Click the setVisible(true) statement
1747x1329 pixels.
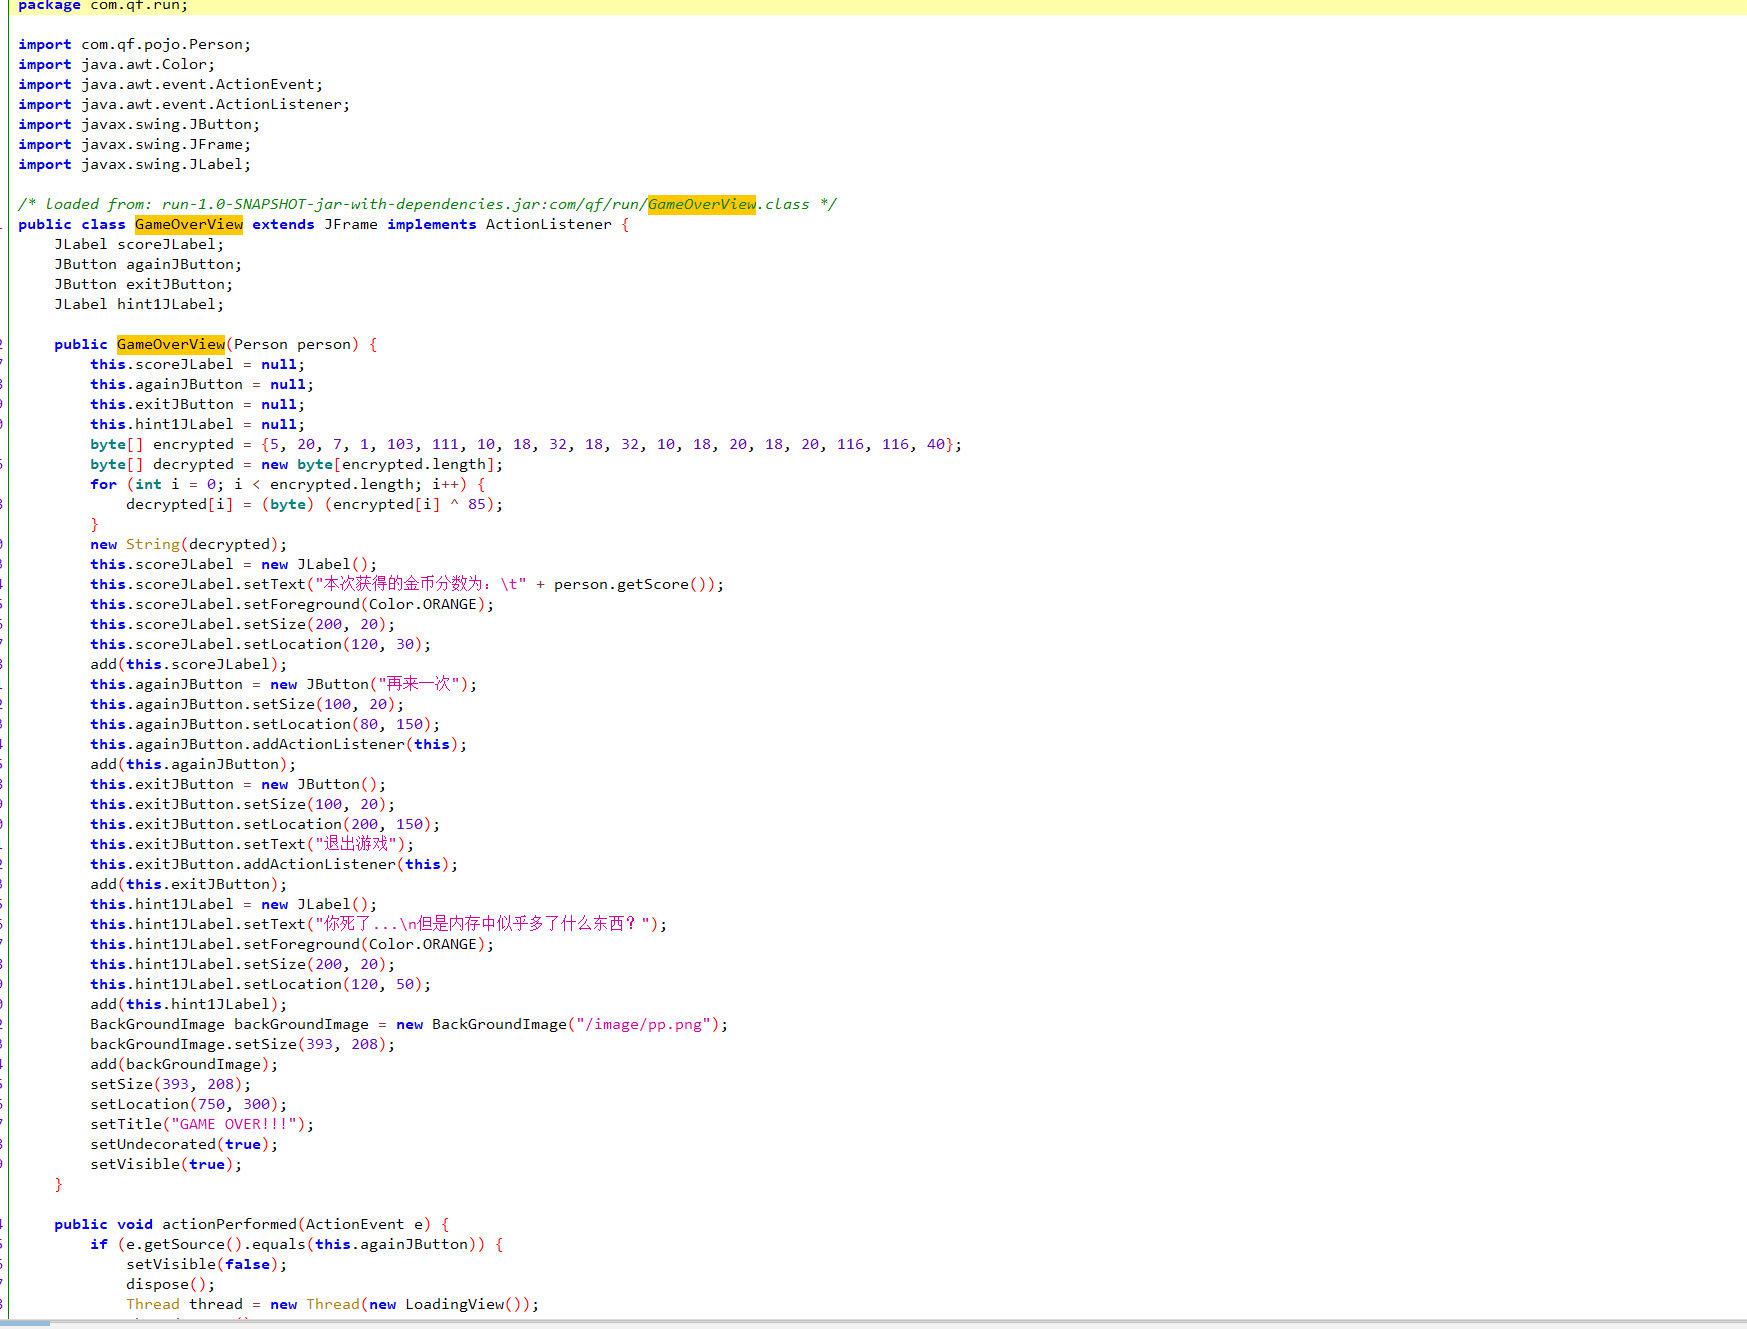click(166, 1164)
